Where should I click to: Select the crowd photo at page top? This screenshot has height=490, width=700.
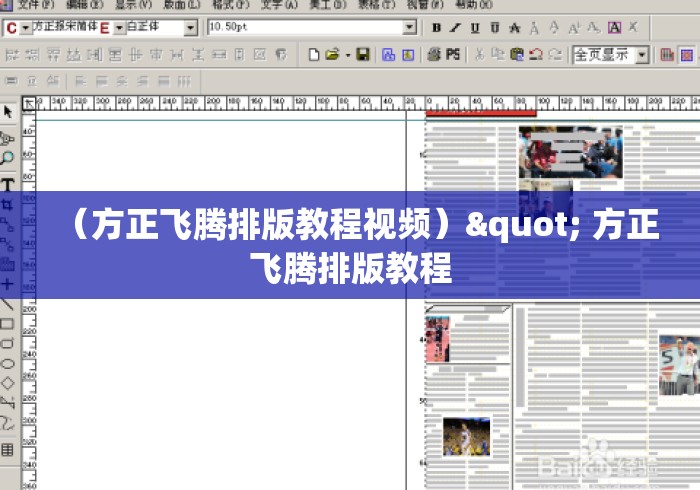571,152
